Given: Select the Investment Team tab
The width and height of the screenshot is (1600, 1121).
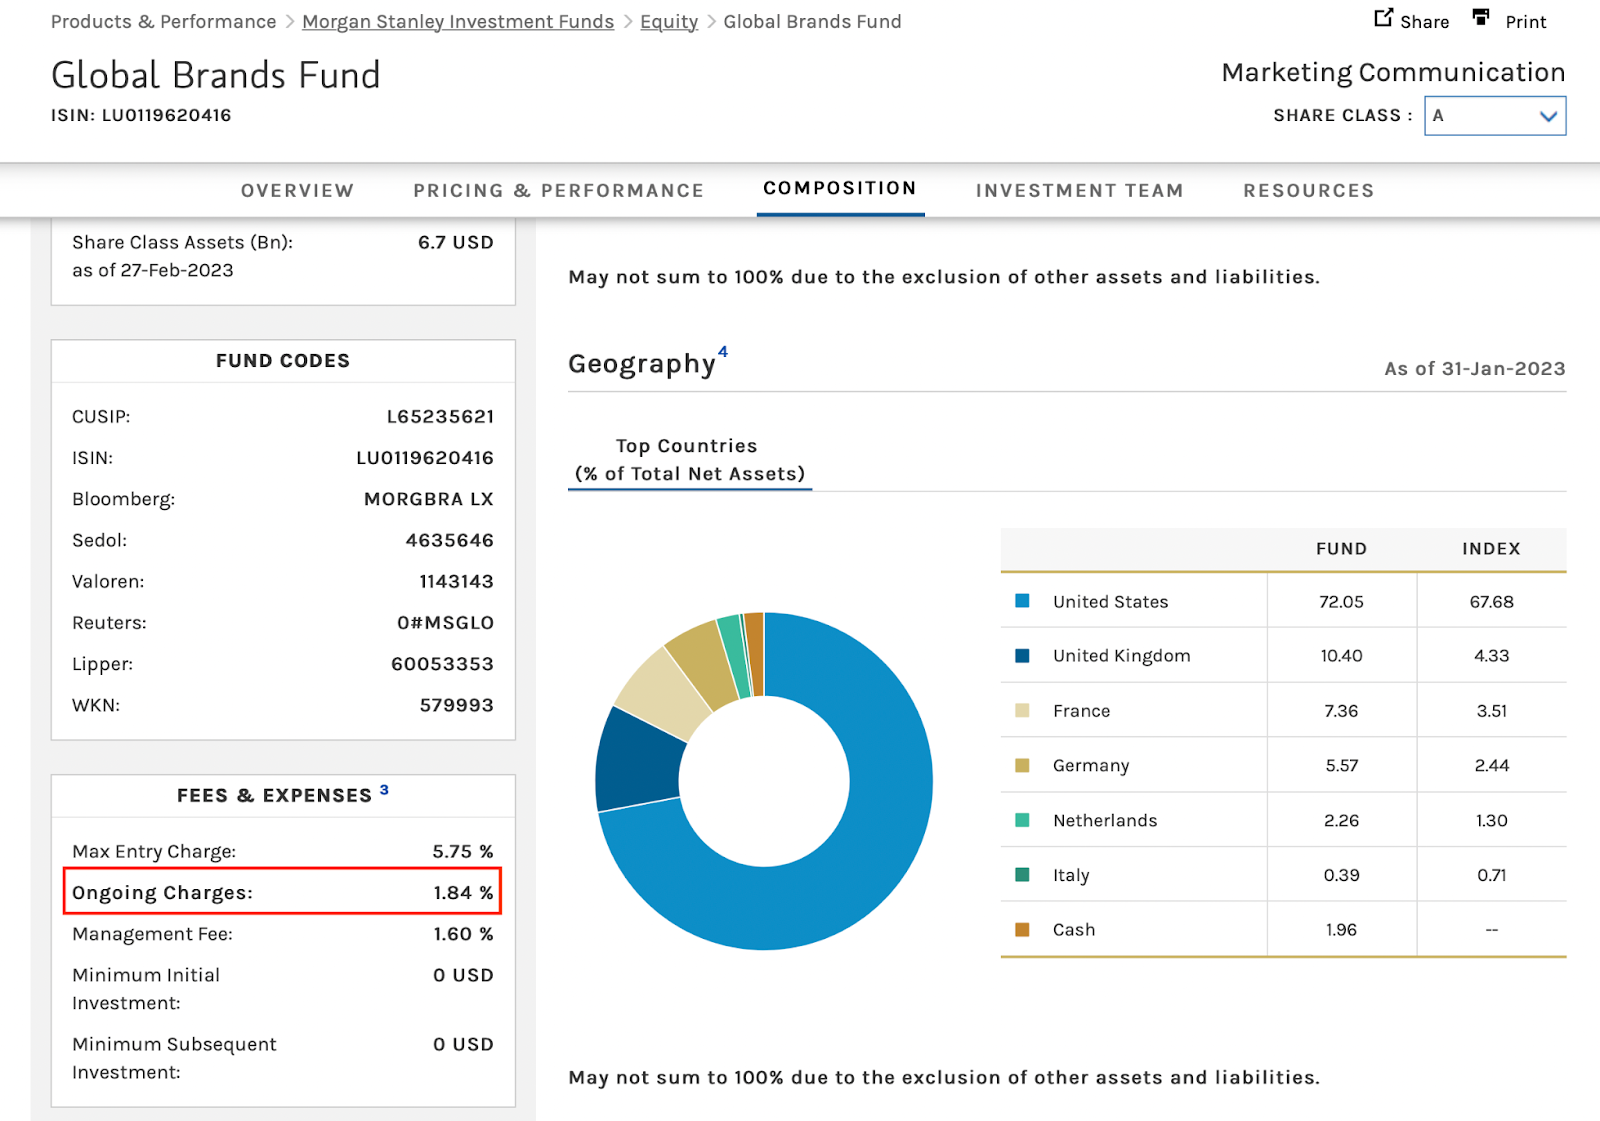Looking at the screenshot, I should (1079, 191).
